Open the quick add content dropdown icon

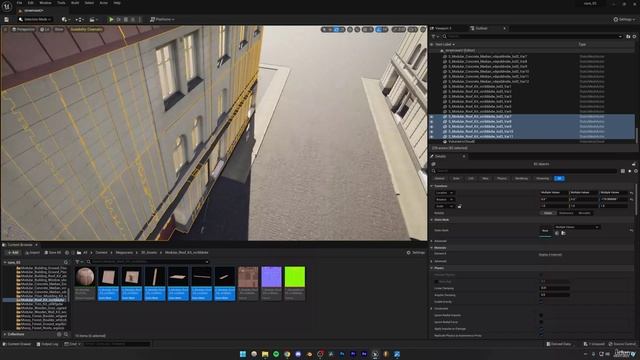point(65,19)
